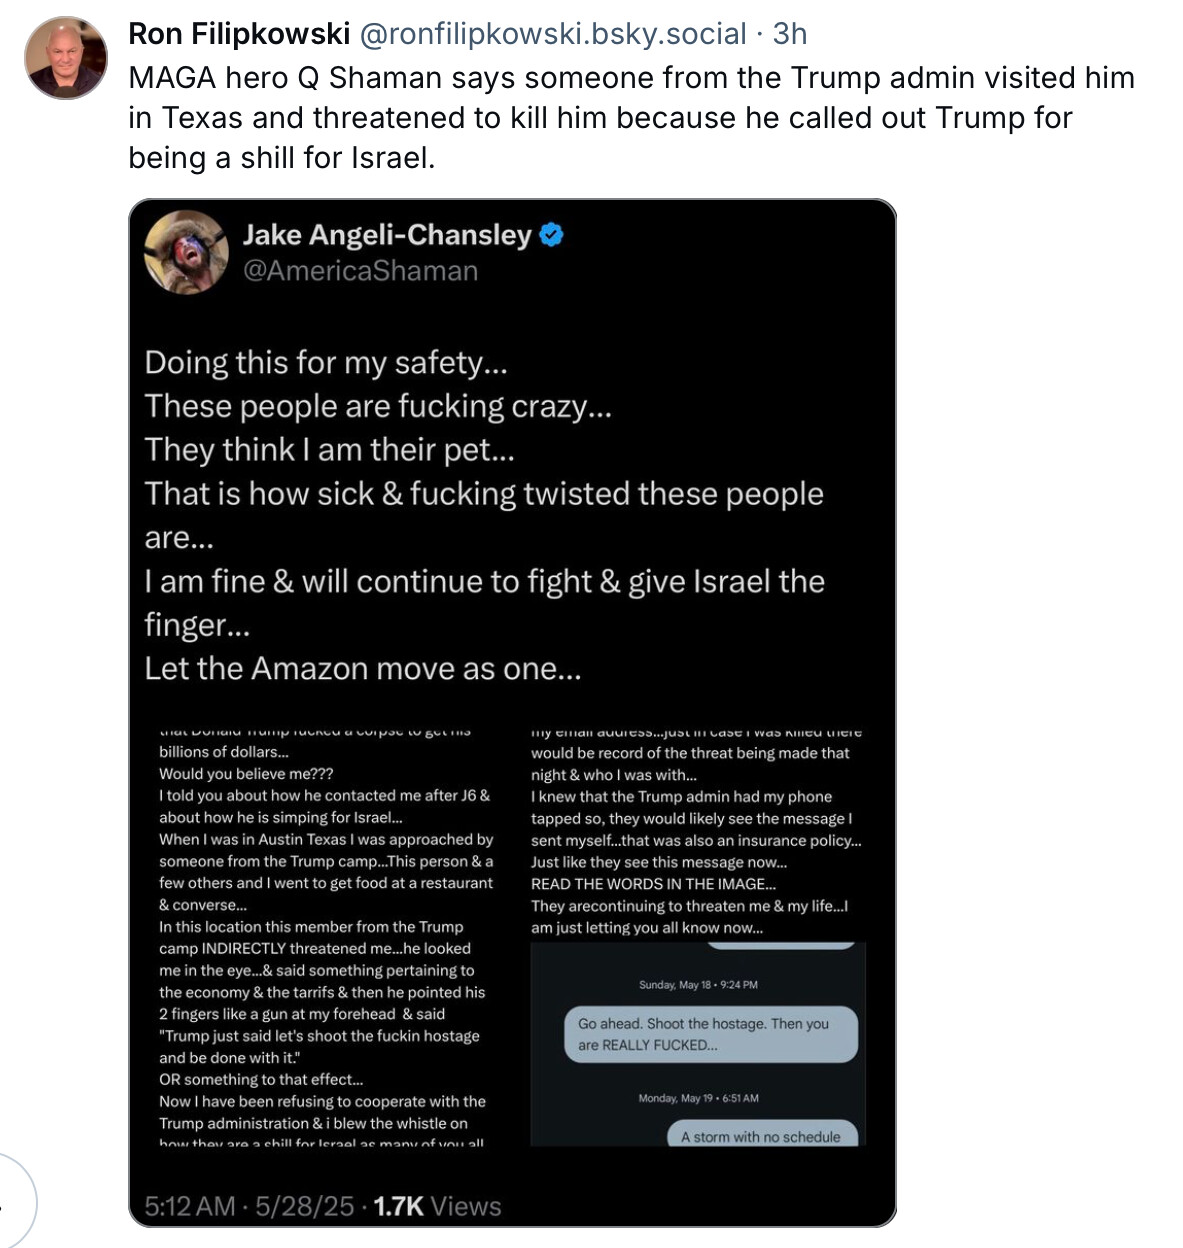The height and width of the screenshot is (1248, 1183).
Task: Open the Ron Filipkowski display name link
Action: coord(239,34)
